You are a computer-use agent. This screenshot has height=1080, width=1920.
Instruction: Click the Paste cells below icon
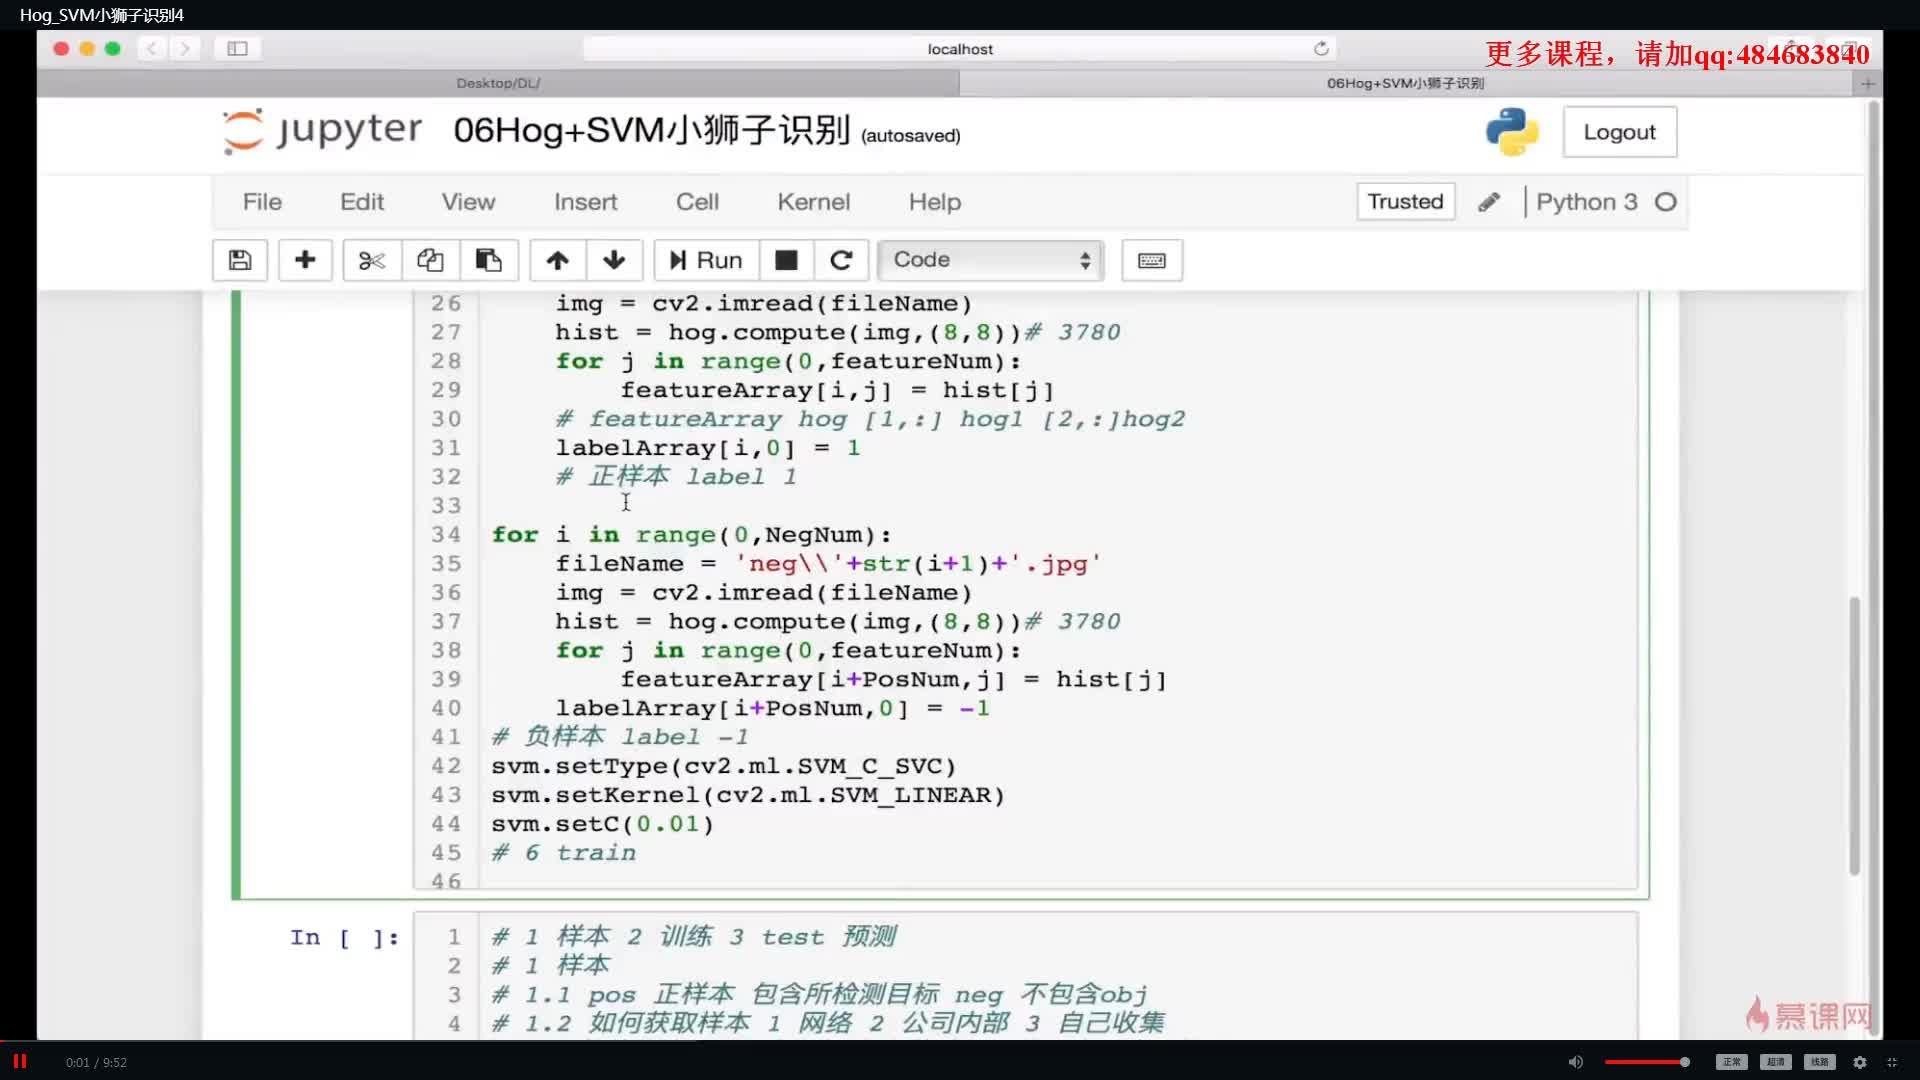[489, 260]
